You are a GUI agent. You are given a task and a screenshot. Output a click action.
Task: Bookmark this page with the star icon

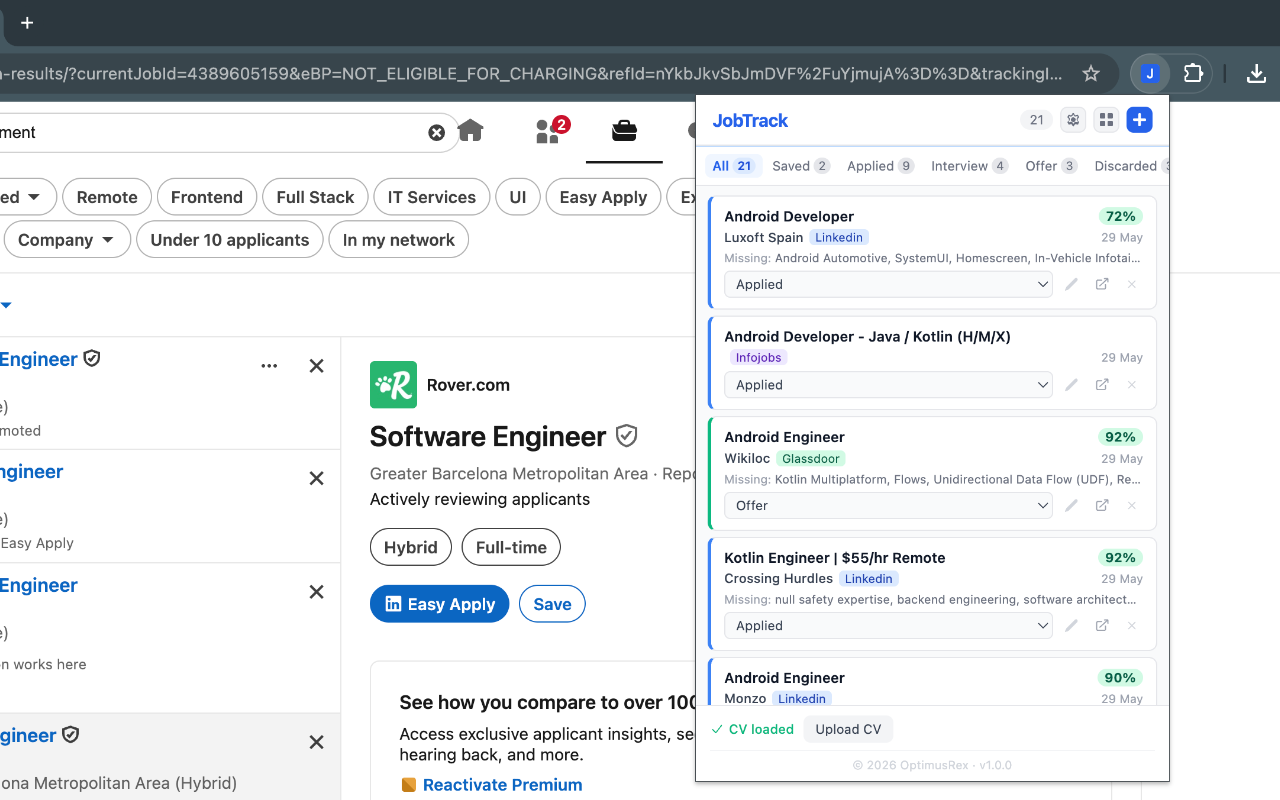1091,73
